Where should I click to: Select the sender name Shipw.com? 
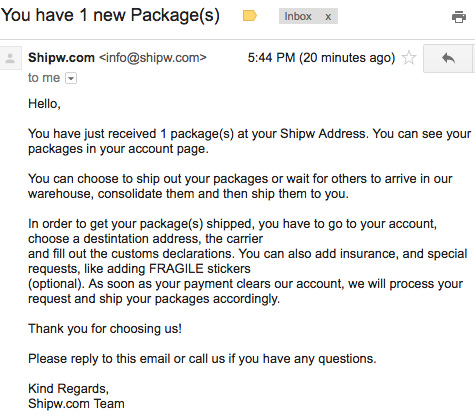(x=61, y=58)
